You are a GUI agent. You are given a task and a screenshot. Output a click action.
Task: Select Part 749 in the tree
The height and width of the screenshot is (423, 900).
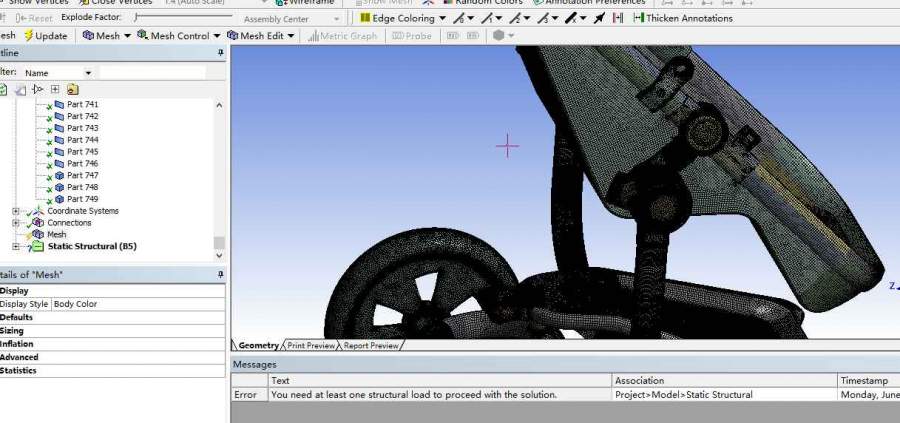click(82, 199)
